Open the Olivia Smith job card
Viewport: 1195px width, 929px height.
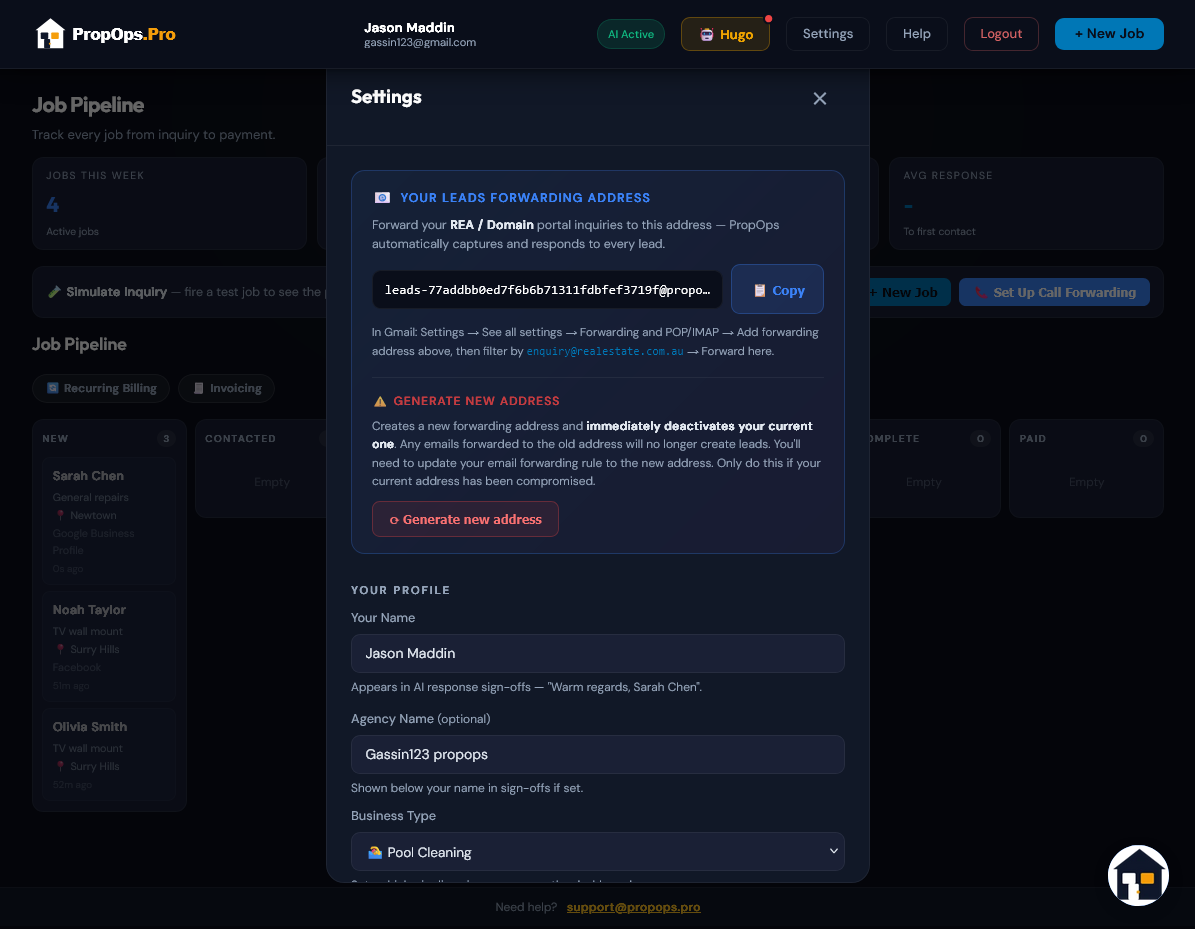(109, 755)
